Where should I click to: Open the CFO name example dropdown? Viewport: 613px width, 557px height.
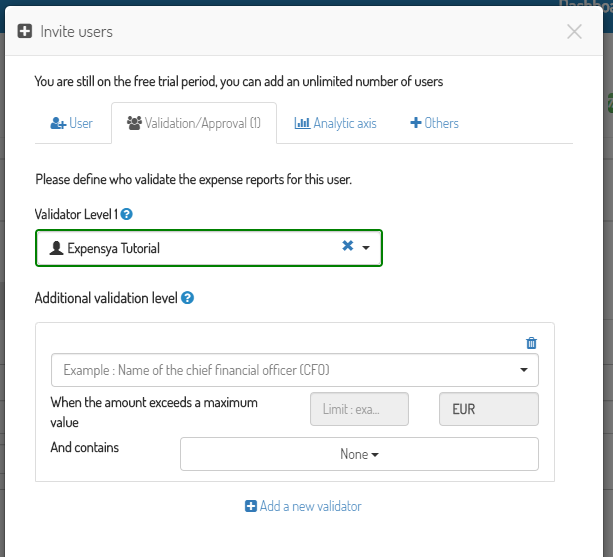pos(295,370)
